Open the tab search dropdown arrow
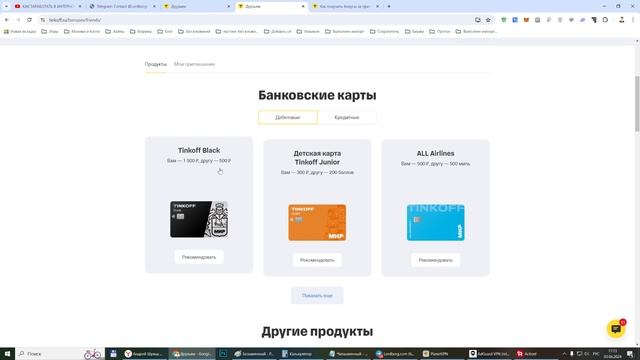 click(x=6, y=7)
